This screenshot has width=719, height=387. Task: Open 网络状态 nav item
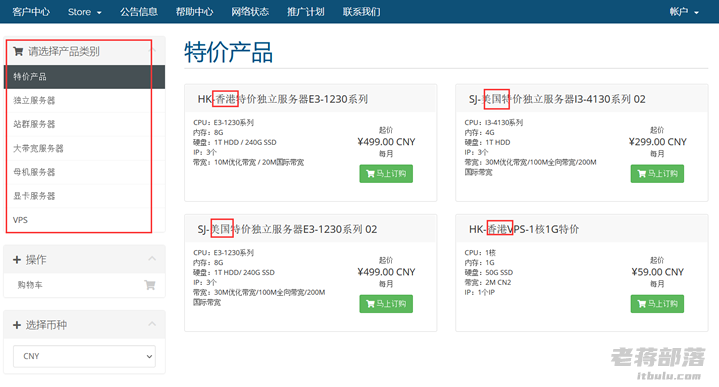250,12
